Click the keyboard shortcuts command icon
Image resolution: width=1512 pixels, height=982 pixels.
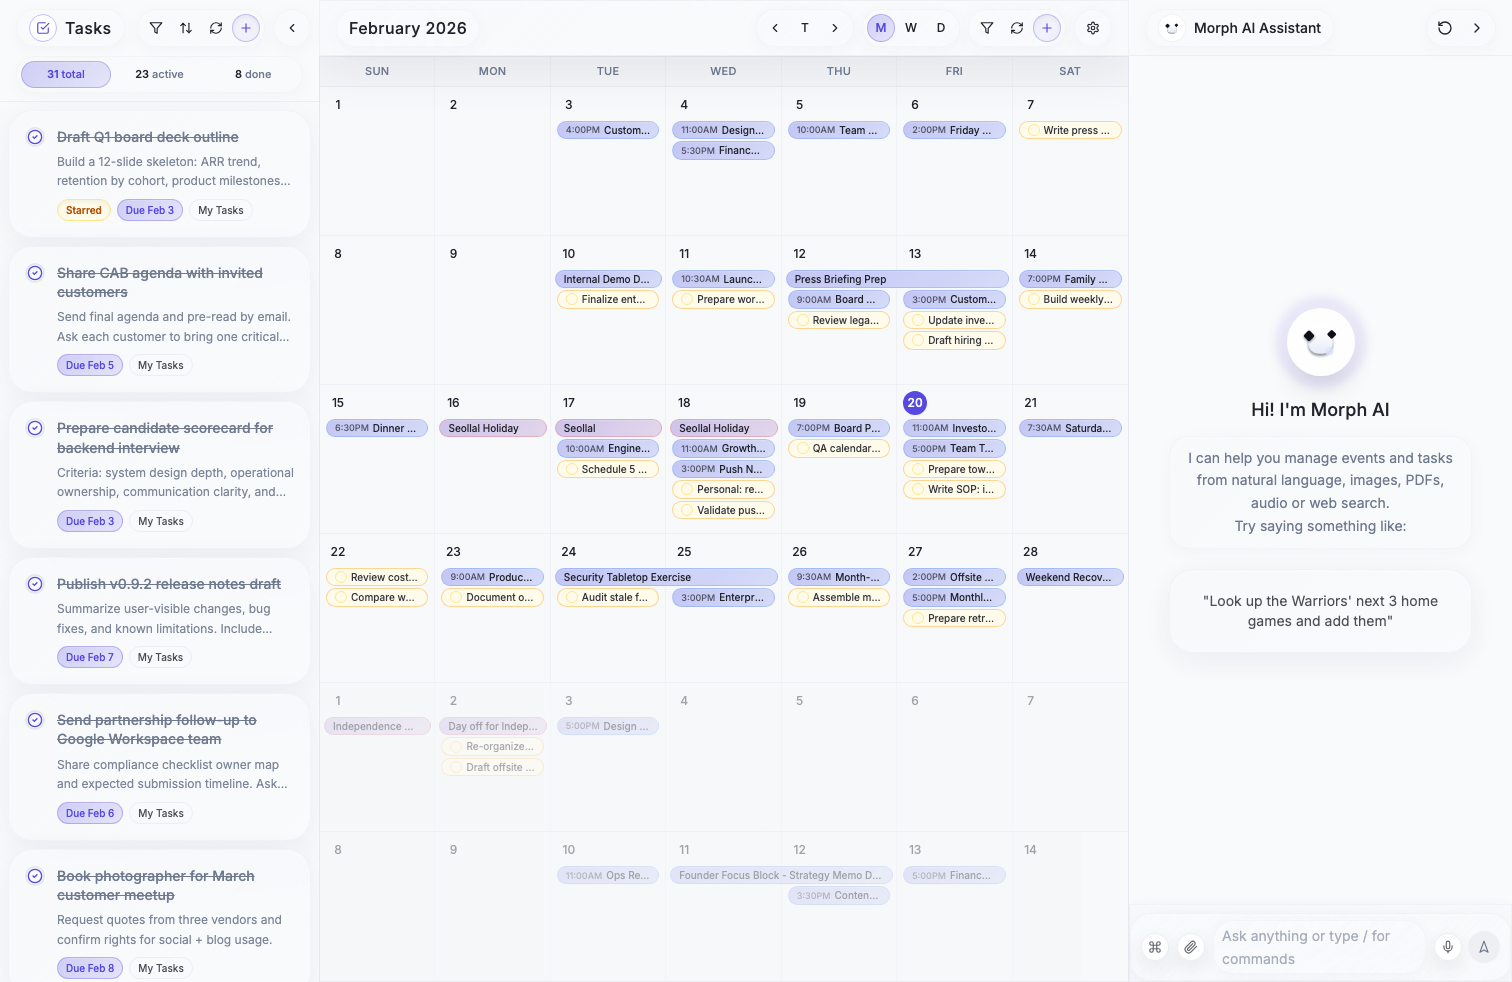[1155, 947]
